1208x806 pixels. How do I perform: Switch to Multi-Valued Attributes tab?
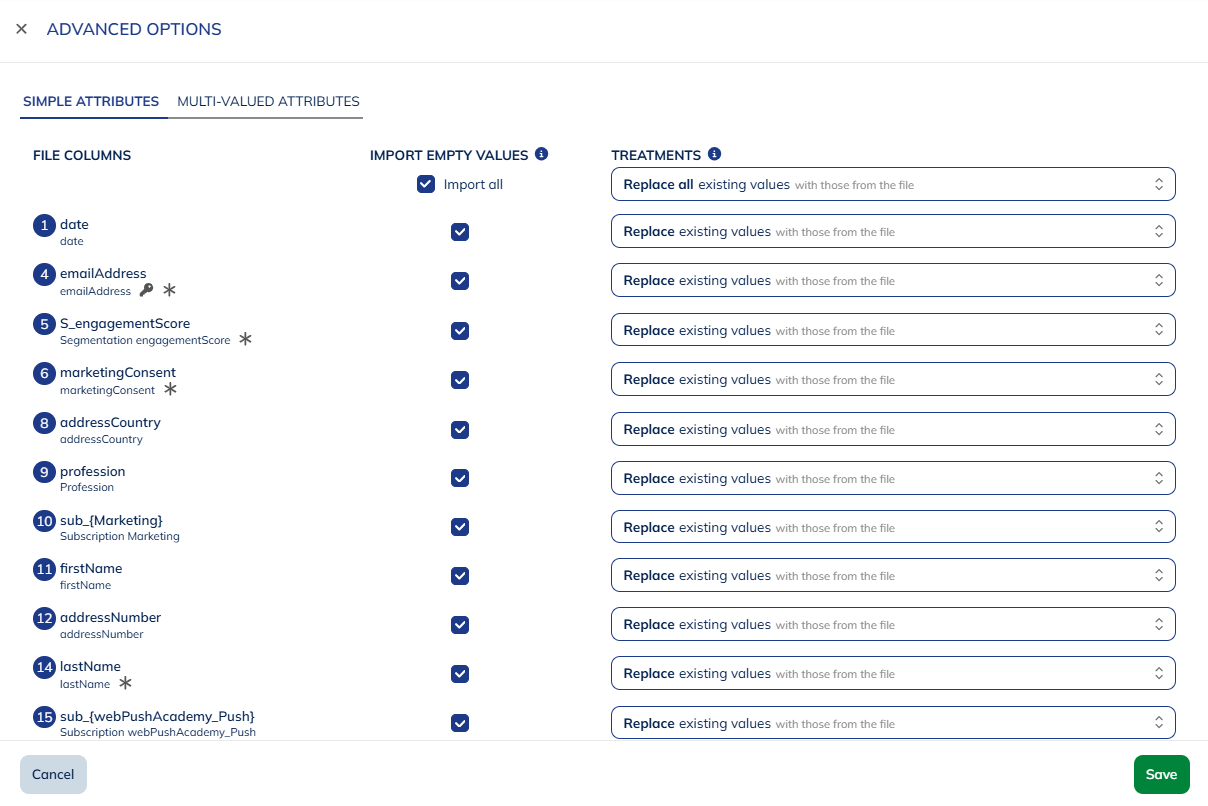pyautogui.click(x=268, y=101)
